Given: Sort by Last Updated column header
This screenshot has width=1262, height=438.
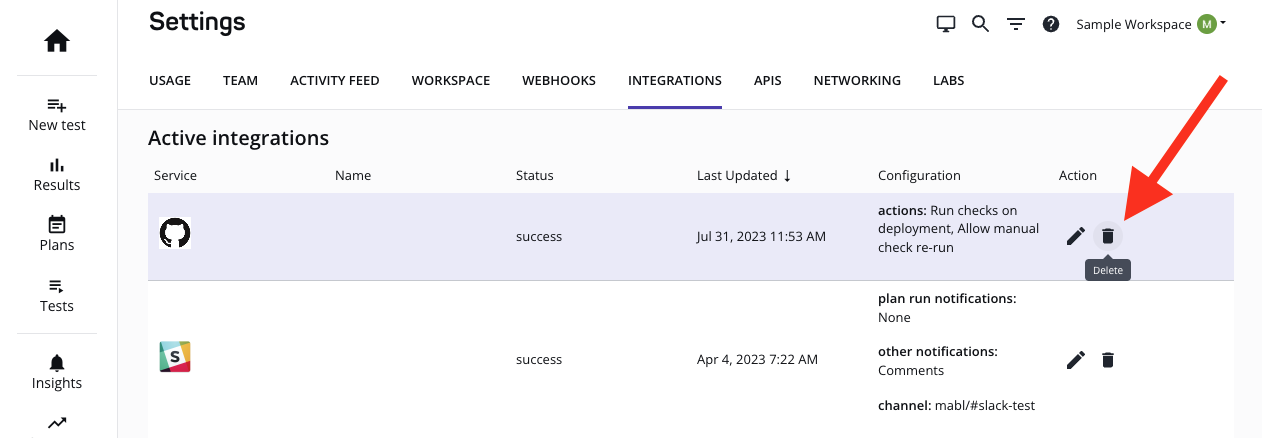Looking at the screenshot, I should [x=737, y=175].
